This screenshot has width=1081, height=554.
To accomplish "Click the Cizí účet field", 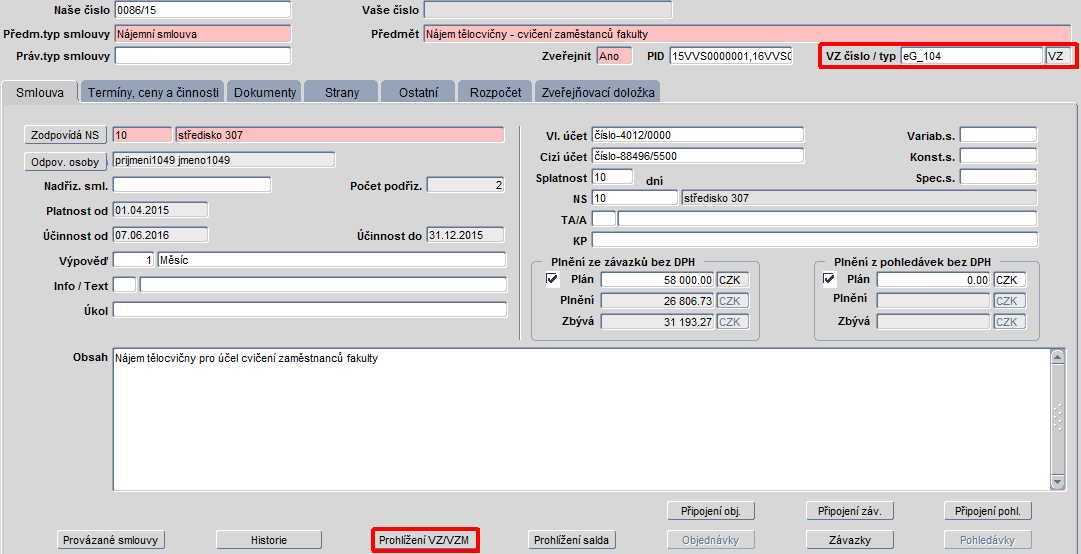I will coord(698,156).
